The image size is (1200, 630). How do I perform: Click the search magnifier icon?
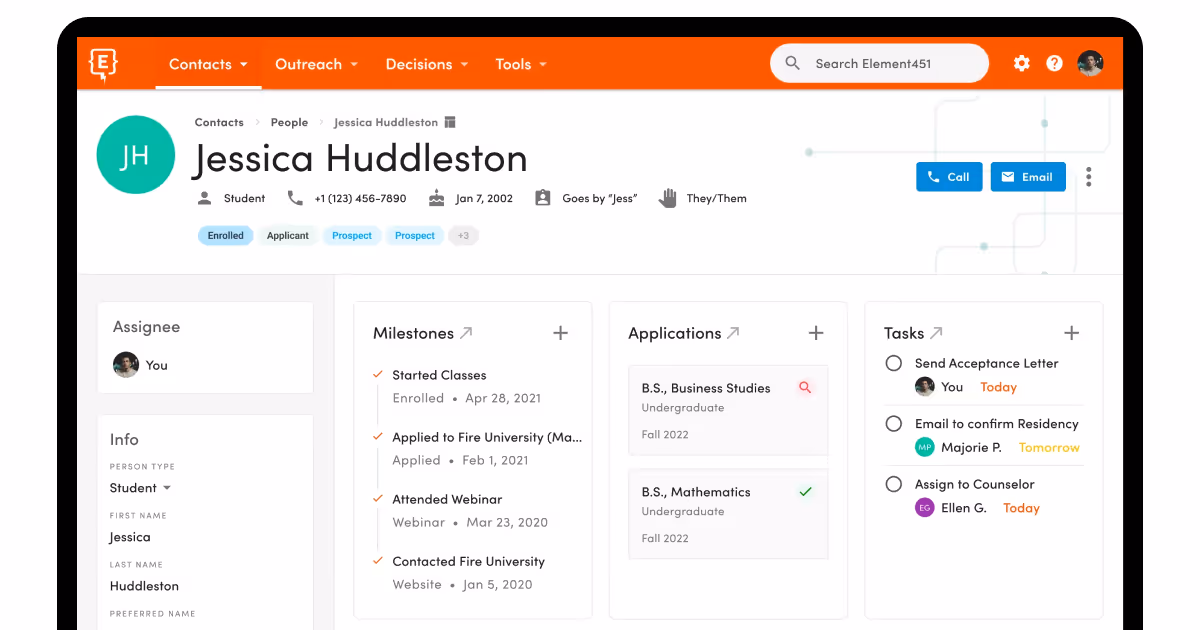[x=793, y=64]
